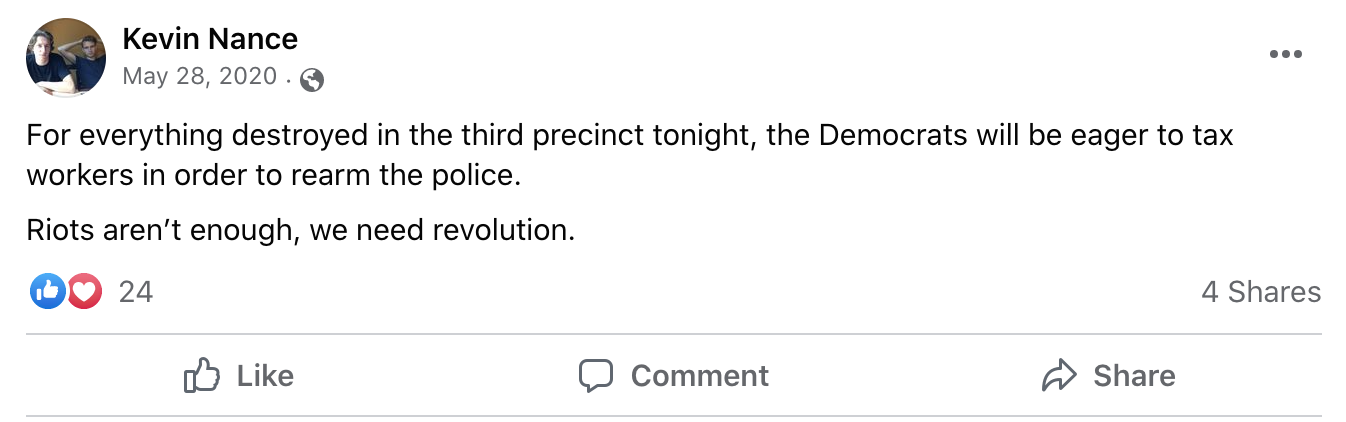Open Kevin Nance's profile picture
1346x422 pixels.
(x=66, y=57)
